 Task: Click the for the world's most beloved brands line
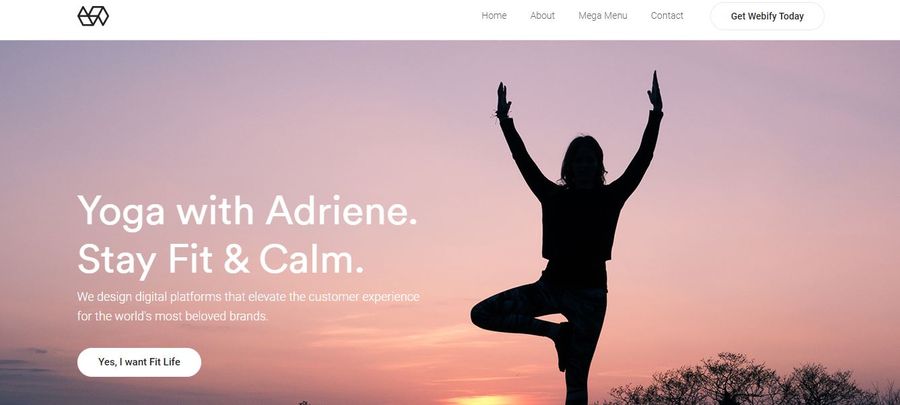[x=173, y=316]
